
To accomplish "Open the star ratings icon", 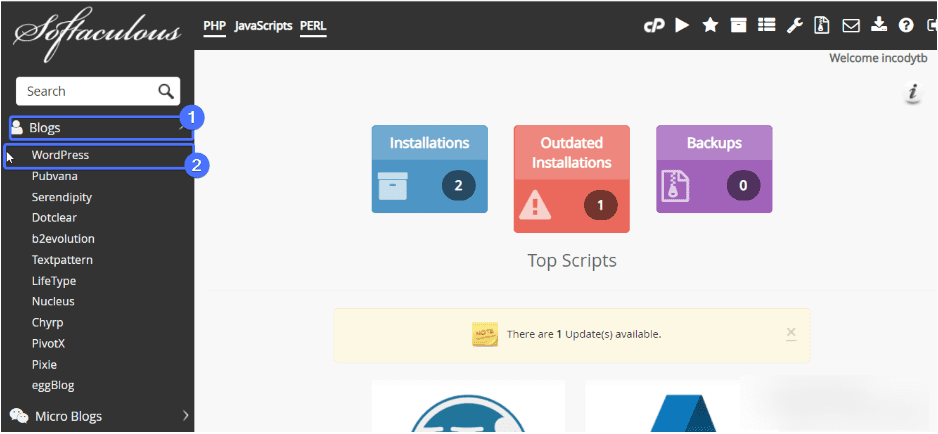I will (710, 25).
